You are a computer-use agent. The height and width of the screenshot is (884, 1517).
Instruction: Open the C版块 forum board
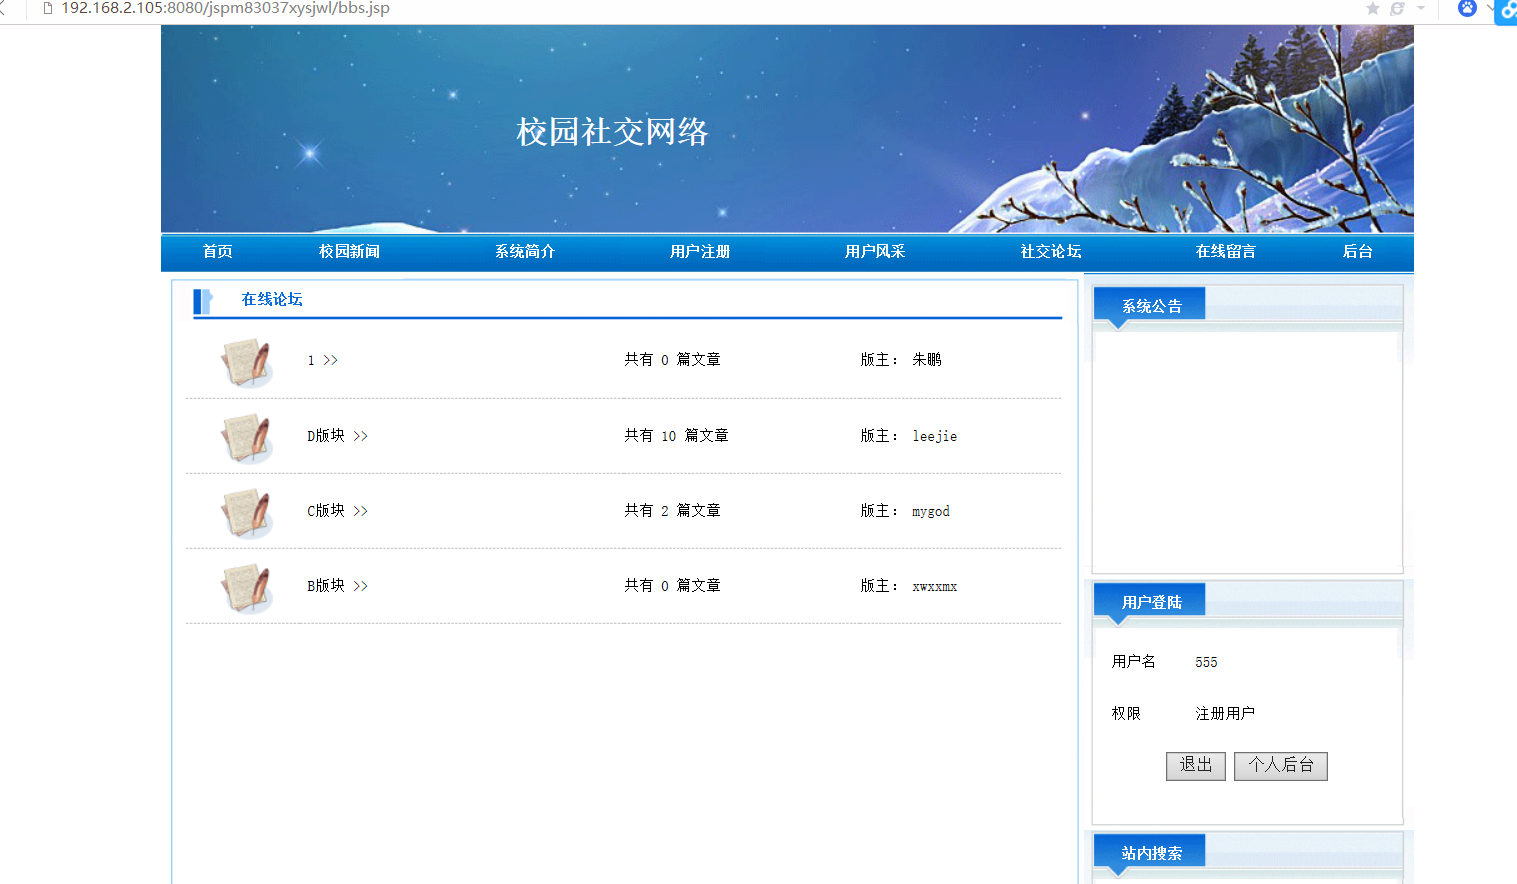tap(337, 511)
